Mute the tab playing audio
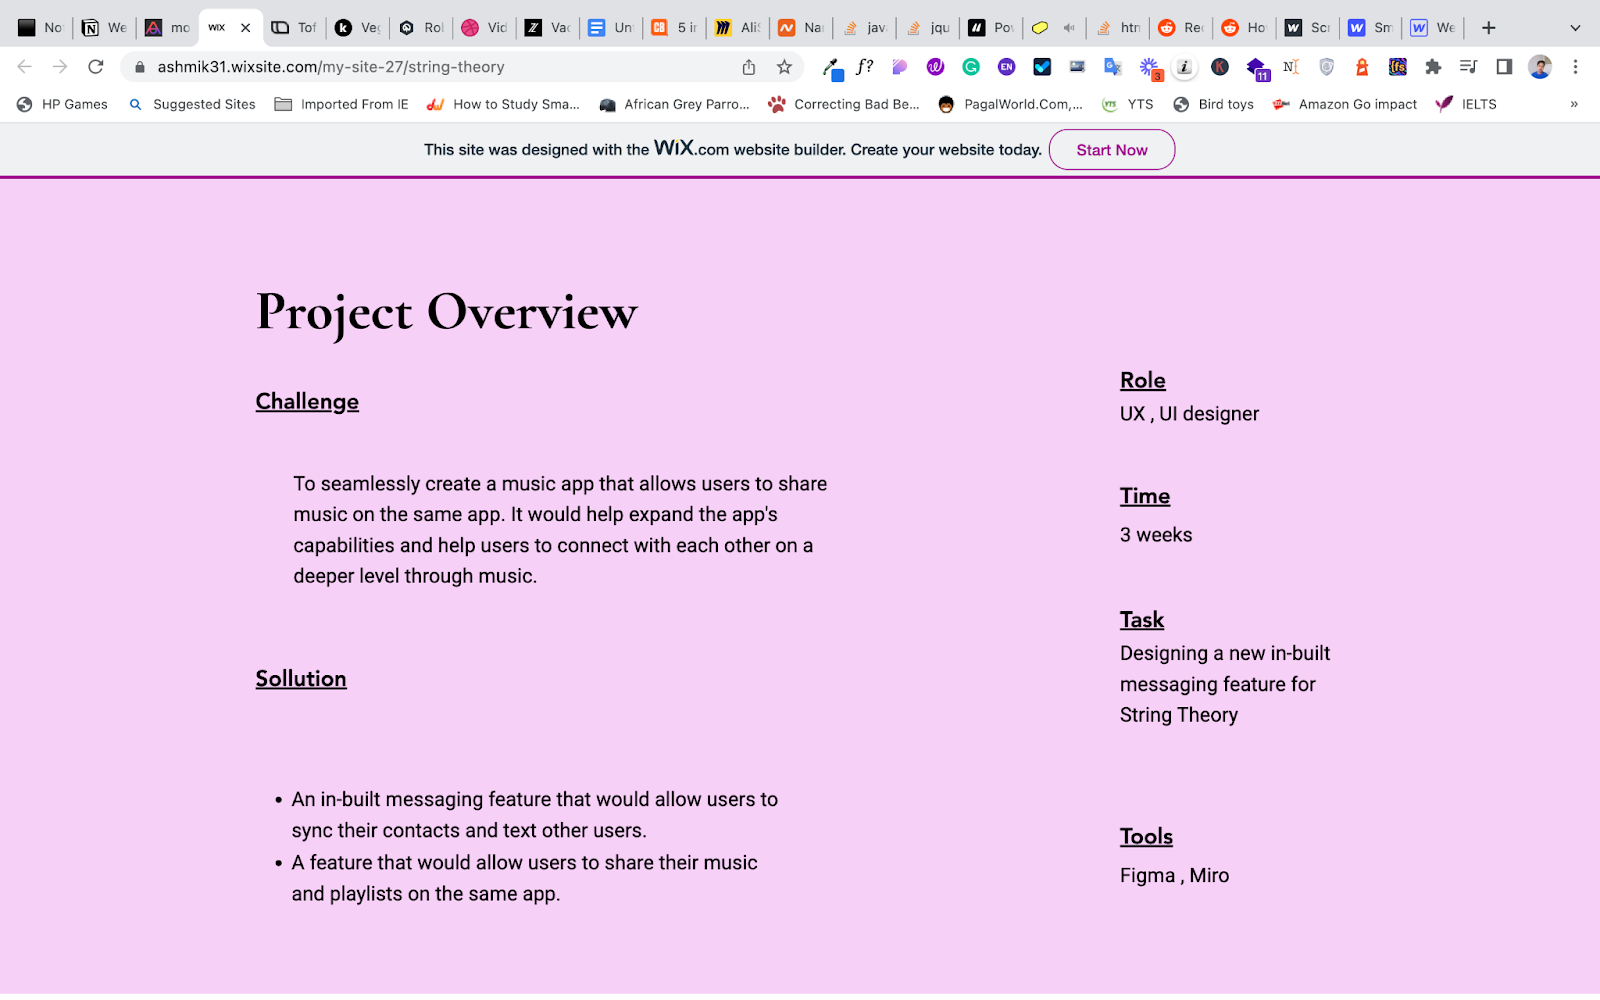The height and width of the screenshot is (1000, 1600). click(x=1069, y=28)
